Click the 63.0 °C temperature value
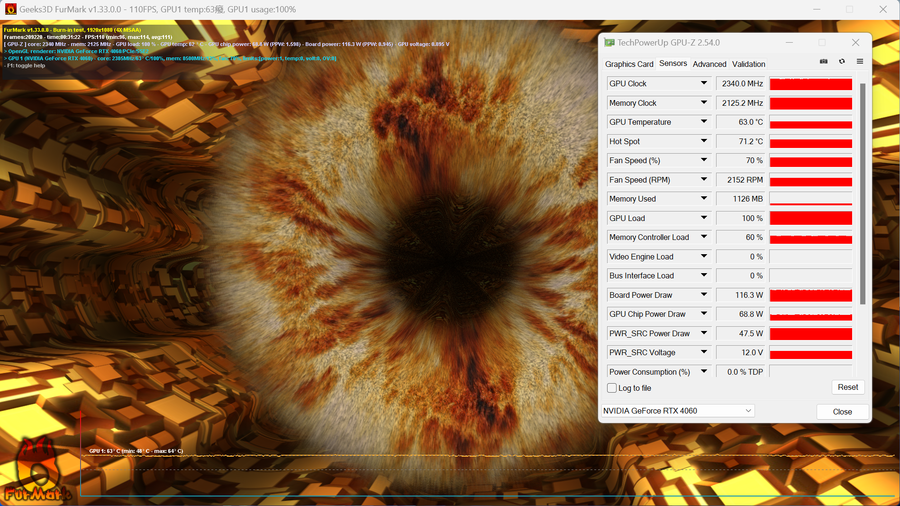 tap(739, 122)
